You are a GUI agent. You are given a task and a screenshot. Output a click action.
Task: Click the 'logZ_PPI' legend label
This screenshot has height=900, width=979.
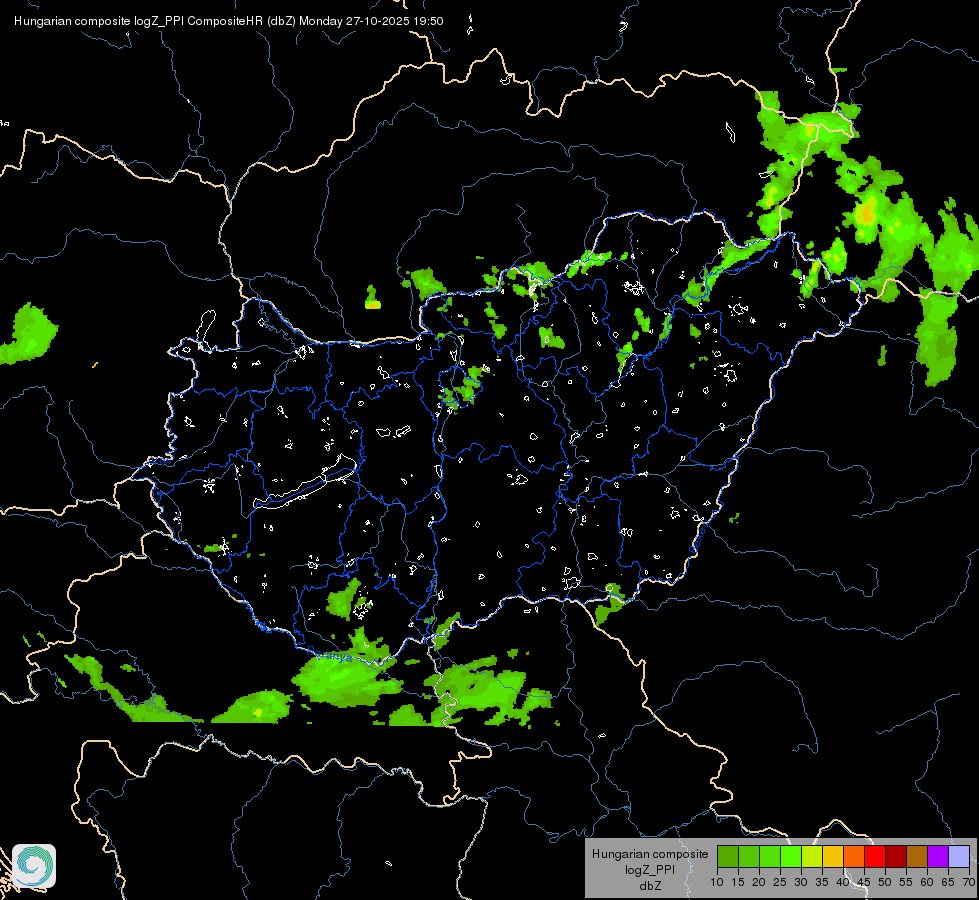(x=650, y=870)
